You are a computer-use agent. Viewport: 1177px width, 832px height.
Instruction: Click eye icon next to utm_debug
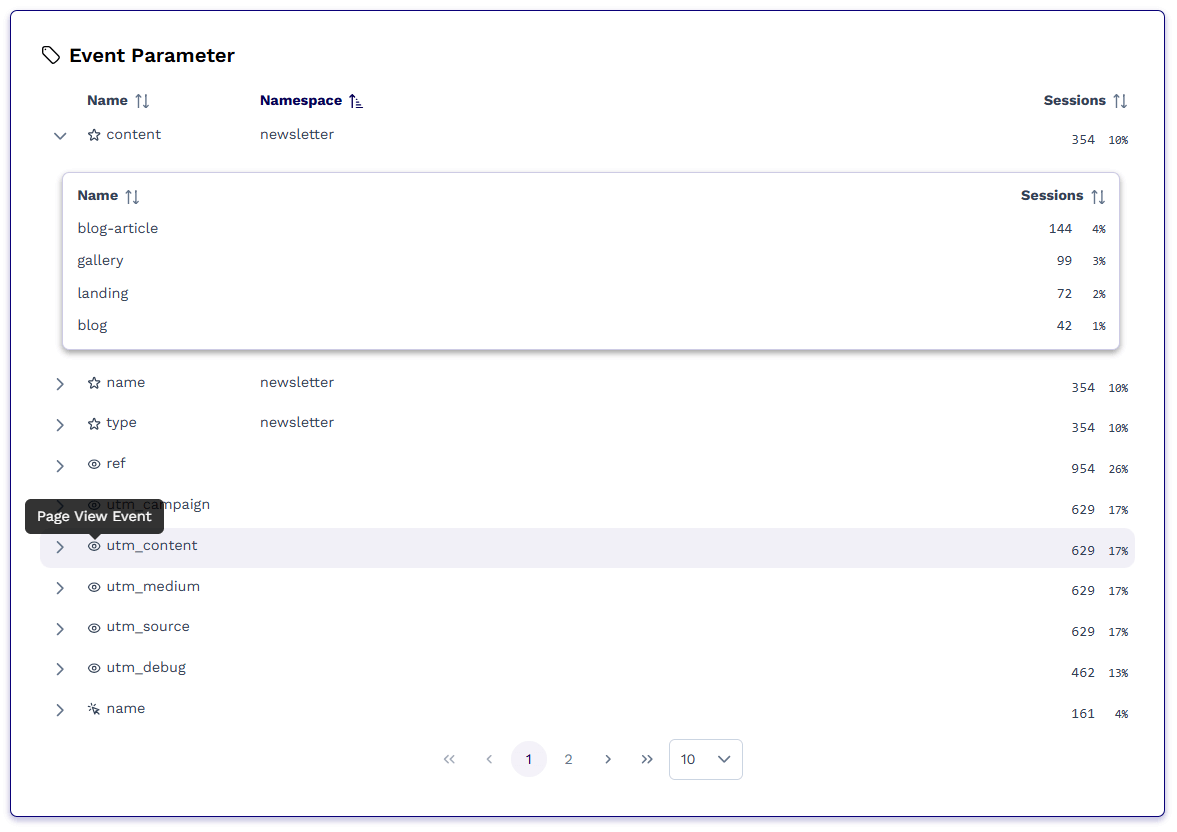[94, 668]
